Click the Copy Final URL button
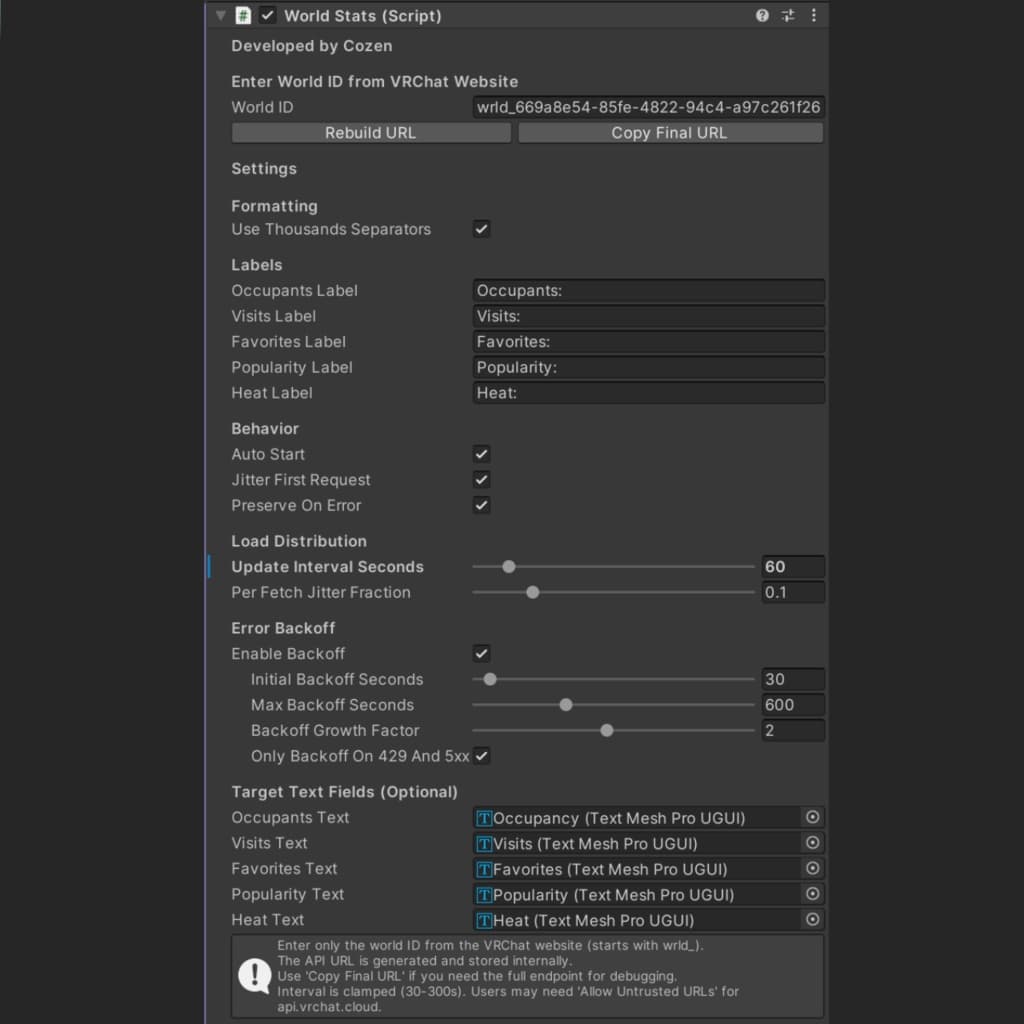Screen dimensions: 1024x1024 670,133
